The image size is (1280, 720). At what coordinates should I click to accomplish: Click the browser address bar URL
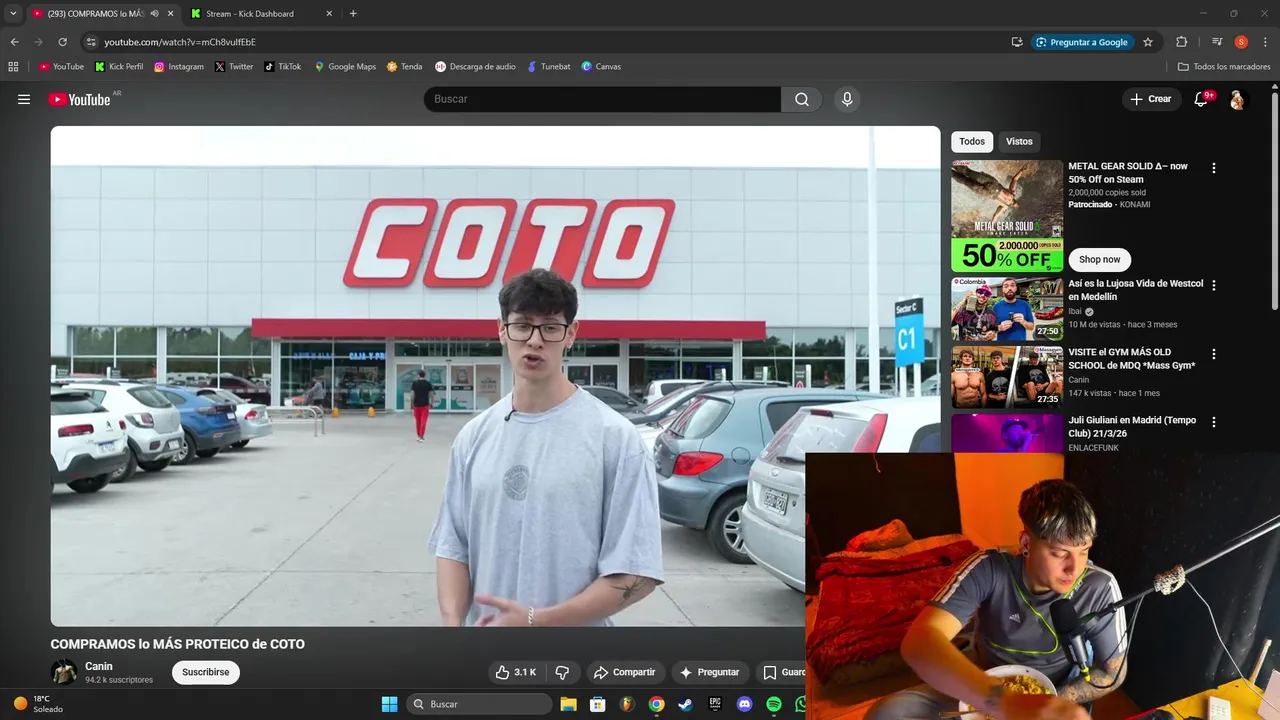180,42
